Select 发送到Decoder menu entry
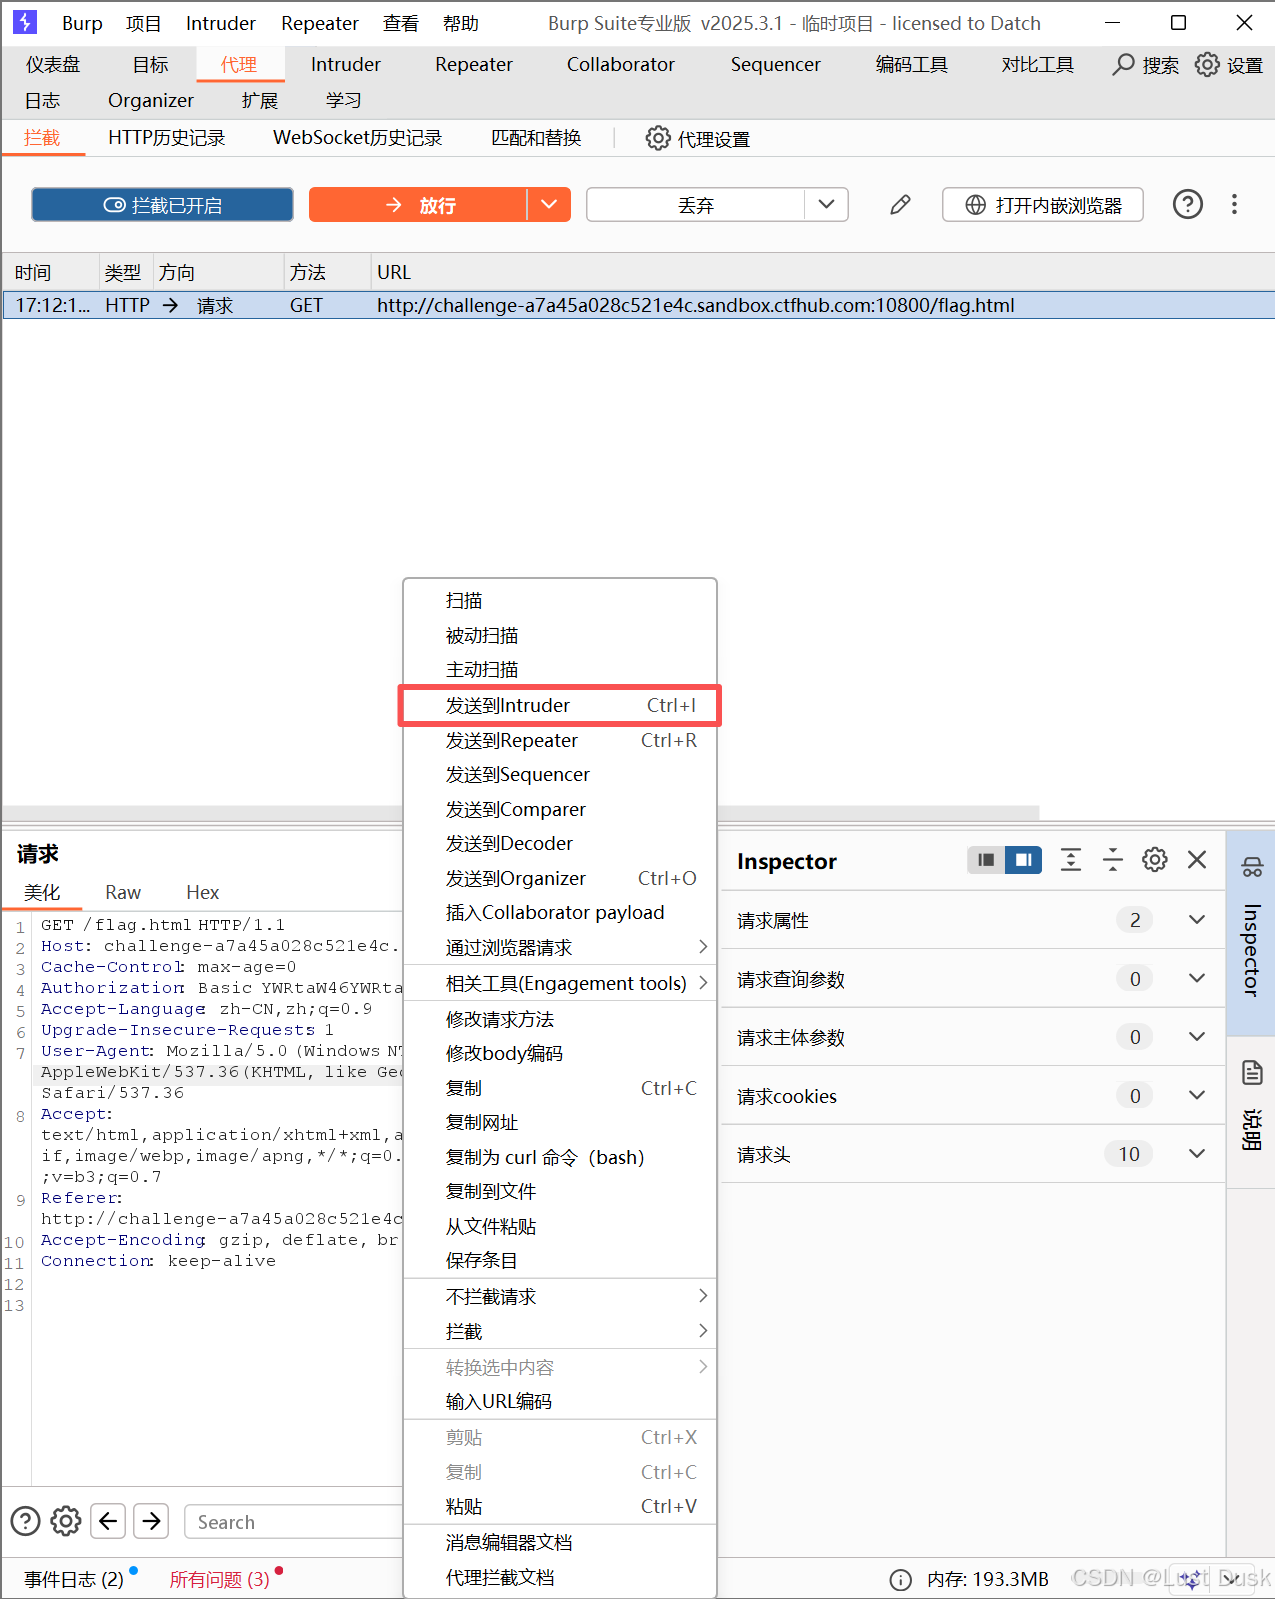The image size is (1275, 1599). point(560,843)
